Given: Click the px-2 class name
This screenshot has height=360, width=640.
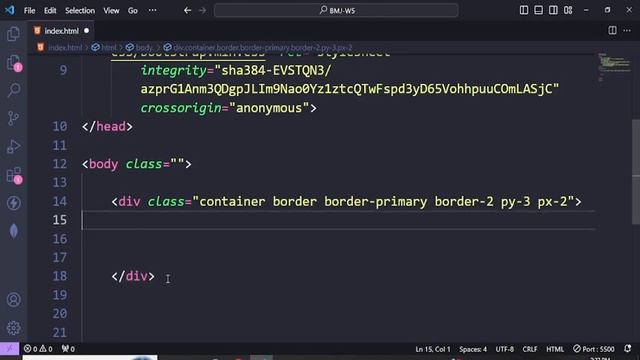Looking at the screenshot, I should coord(552,201).
